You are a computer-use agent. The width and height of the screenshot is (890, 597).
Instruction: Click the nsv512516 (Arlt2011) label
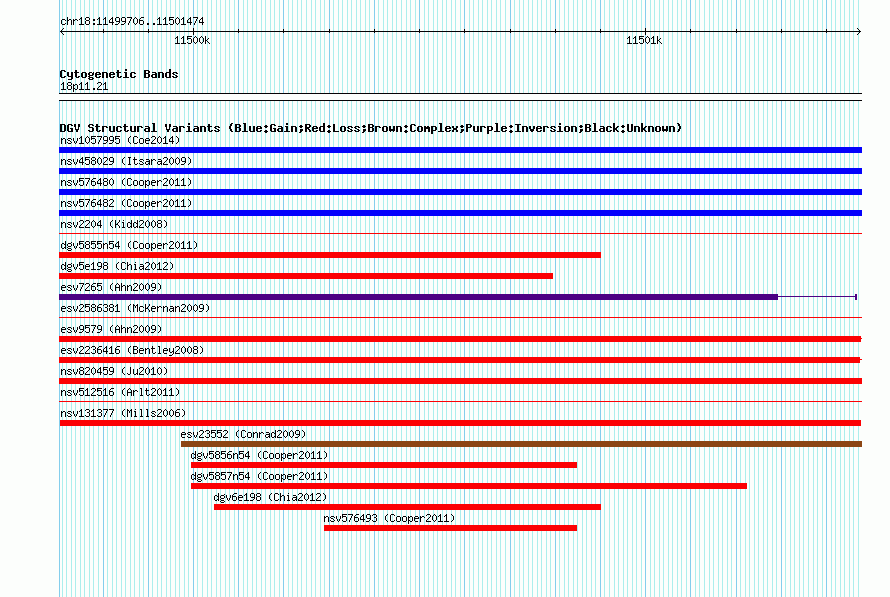[x=120, y=392]
